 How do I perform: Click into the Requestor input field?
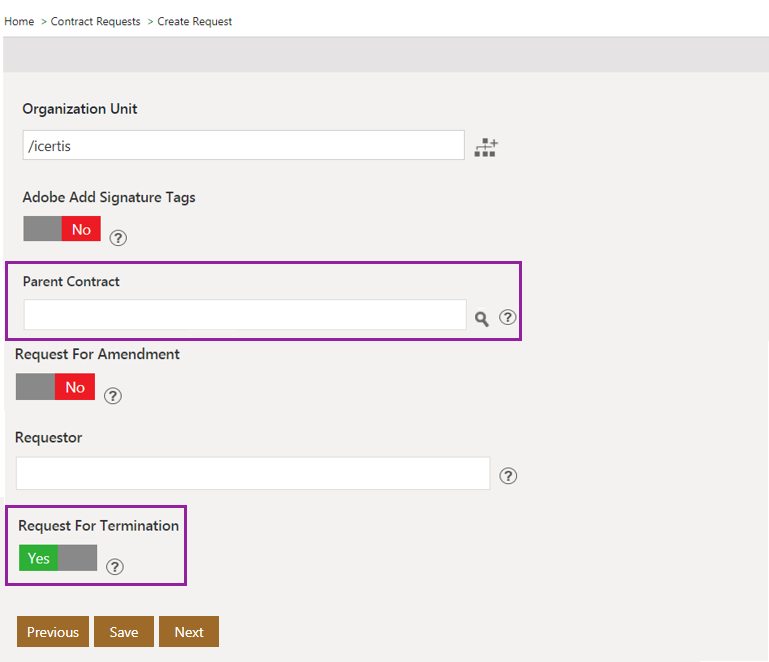pos(252,474)
